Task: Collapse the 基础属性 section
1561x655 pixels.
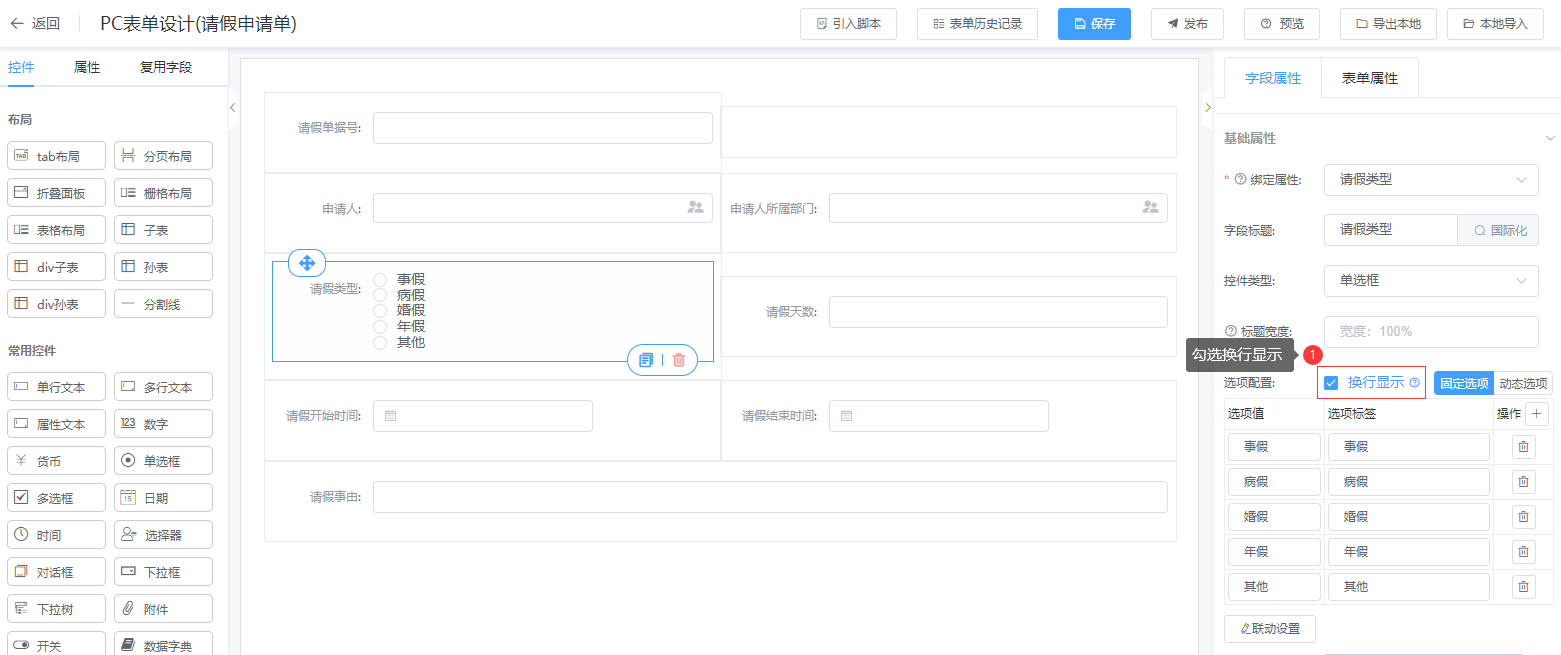Action: pyautogui.click(x=1550, y=138)
